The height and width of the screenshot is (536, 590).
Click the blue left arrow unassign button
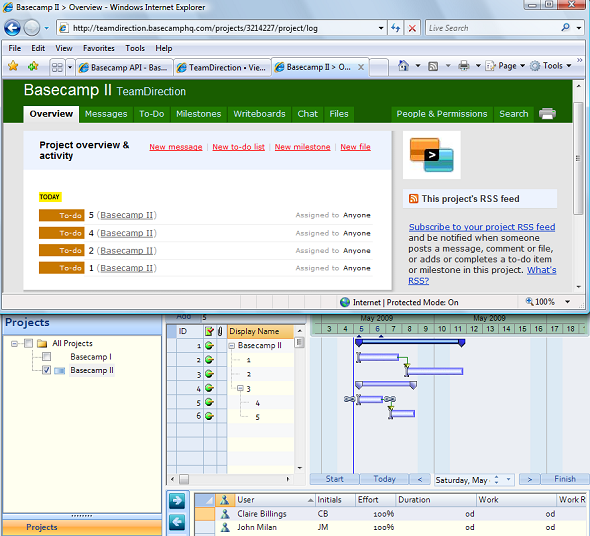point(177,522)
